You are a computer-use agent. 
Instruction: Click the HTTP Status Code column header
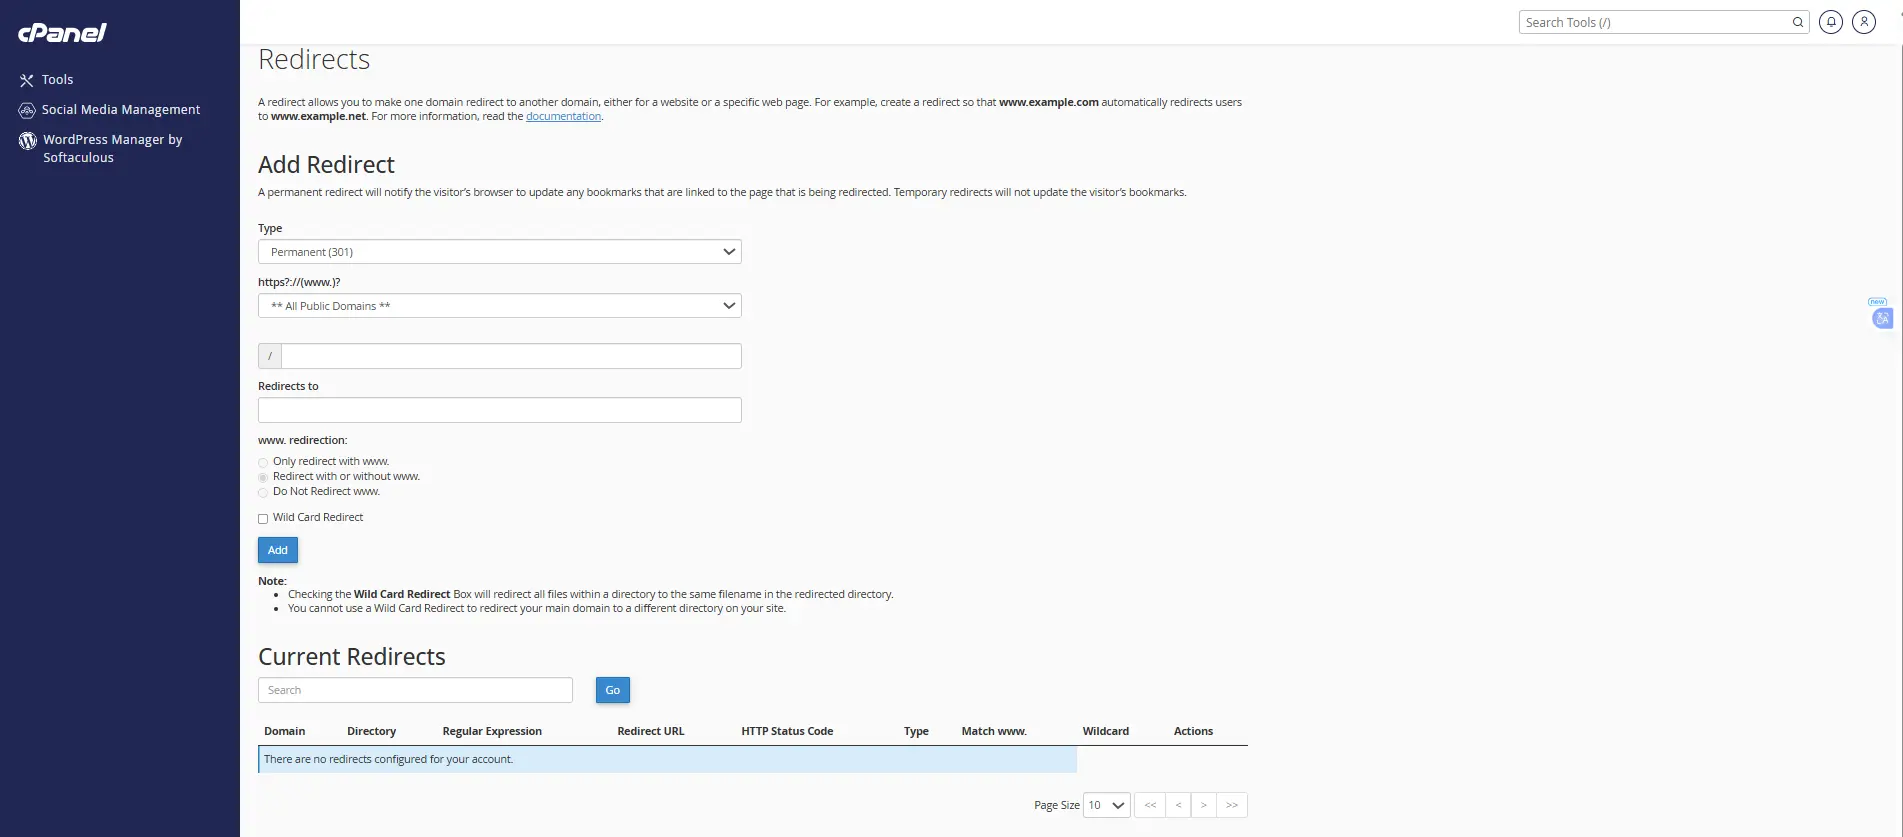pyautogui.click(x=787, y=731)
